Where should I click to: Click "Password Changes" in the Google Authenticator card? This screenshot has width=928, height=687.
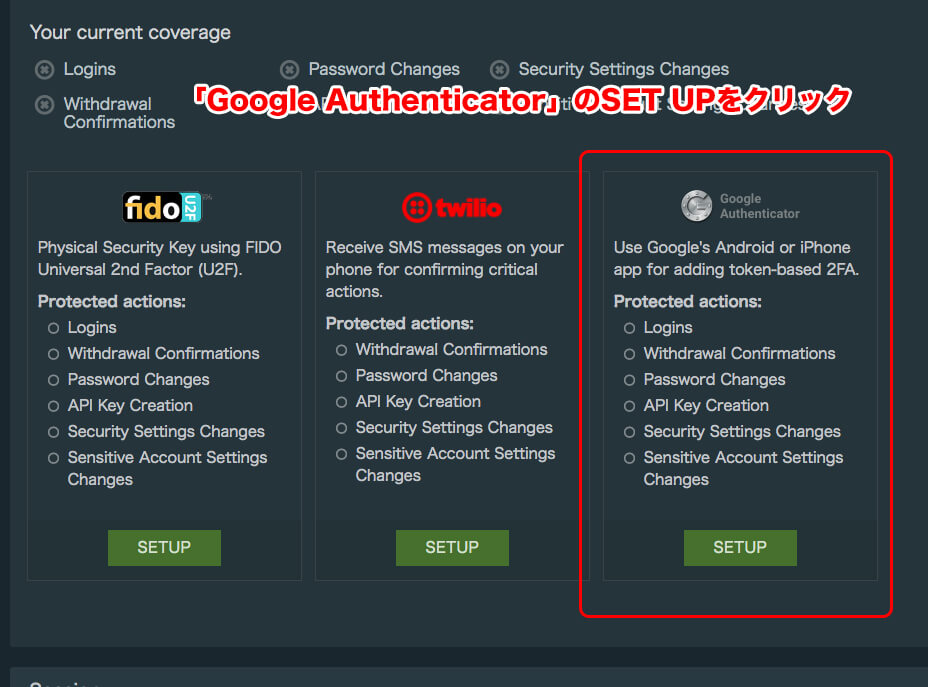pyautogui.click(x=714, y=380)
